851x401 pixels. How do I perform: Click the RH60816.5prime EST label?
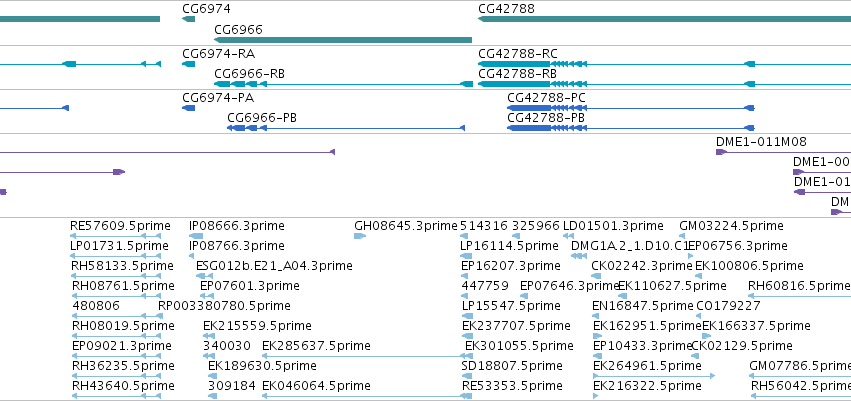click(x=799, y=286)
